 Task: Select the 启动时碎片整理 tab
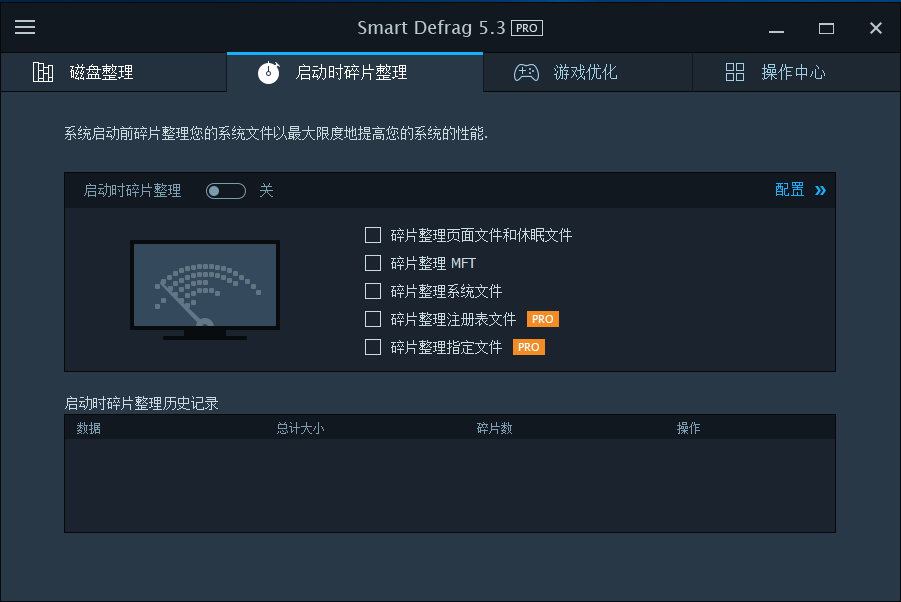[355, 72]
